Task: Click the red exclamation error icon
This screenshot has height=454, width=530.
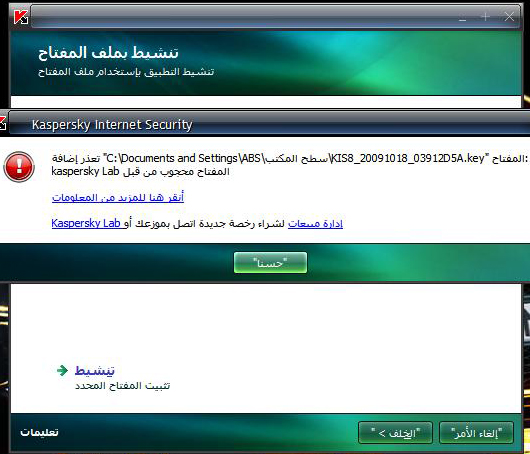Action: (19, 167)
